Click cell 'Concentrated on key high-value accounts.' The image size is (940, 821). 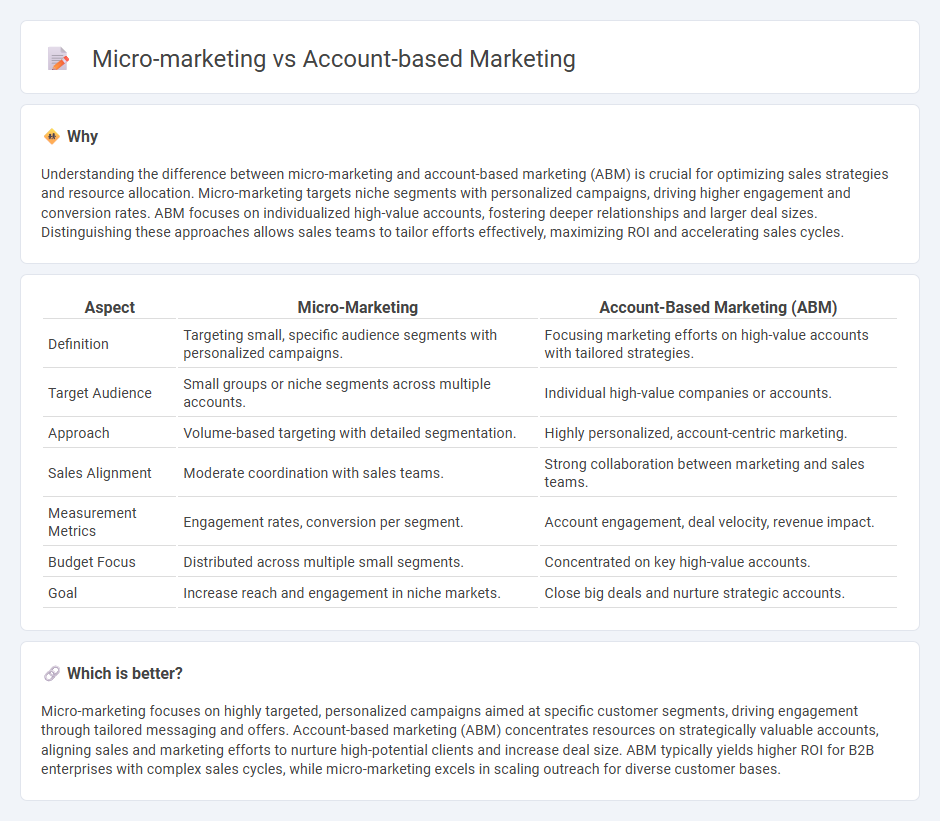[x=718, y=562]
